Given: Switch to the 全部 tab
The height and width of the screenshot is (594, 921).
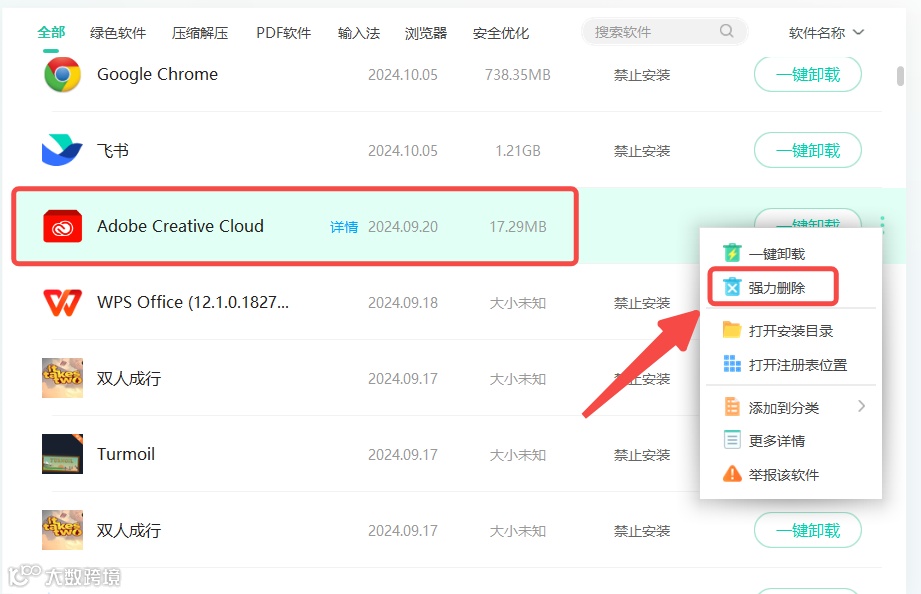Looking at the screenshot, I should click(x=51, y=32).
